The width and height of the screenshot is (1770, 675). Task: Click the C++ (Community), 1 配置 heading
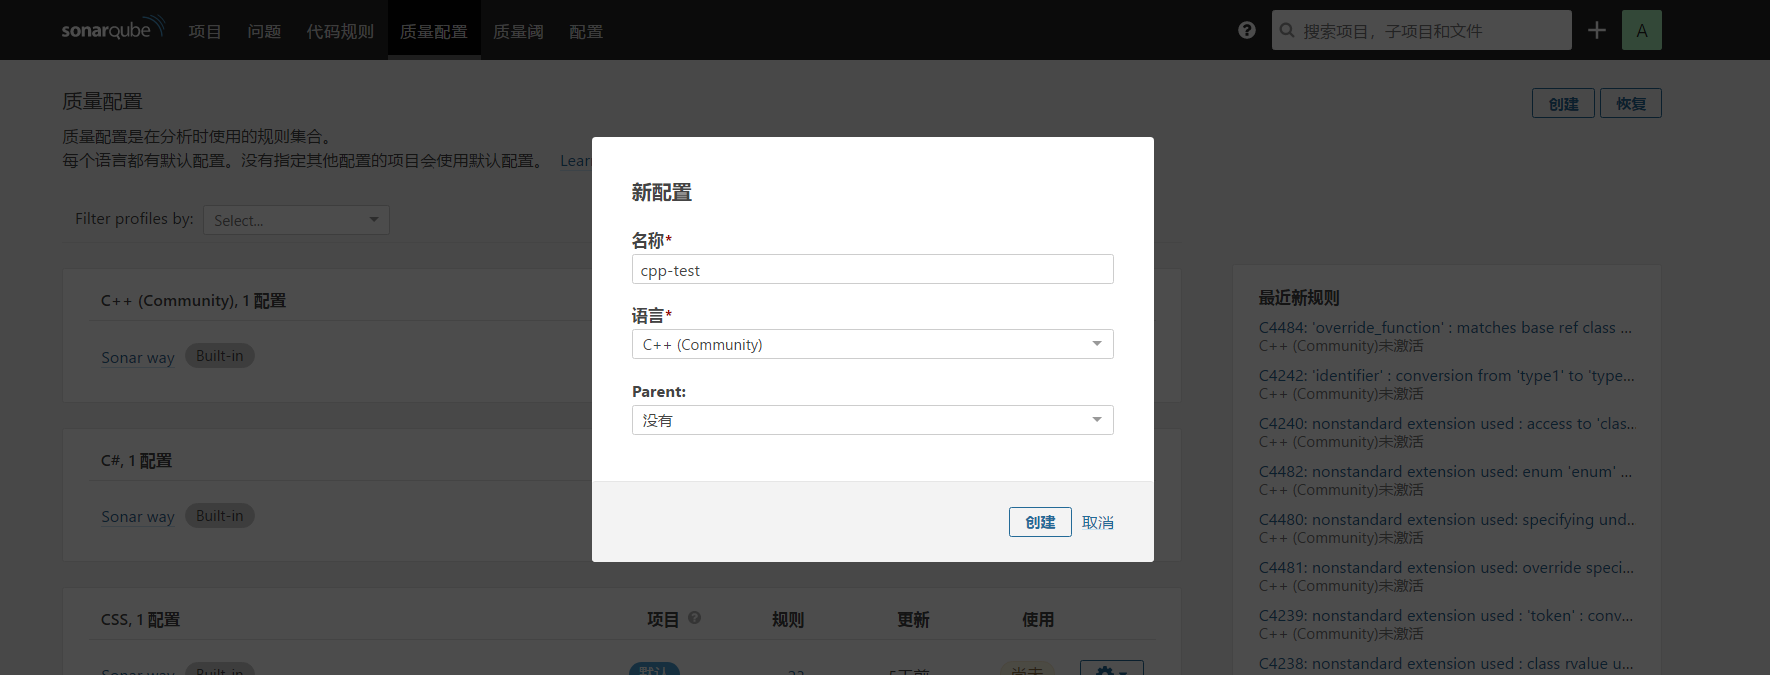tap(193, 300)
